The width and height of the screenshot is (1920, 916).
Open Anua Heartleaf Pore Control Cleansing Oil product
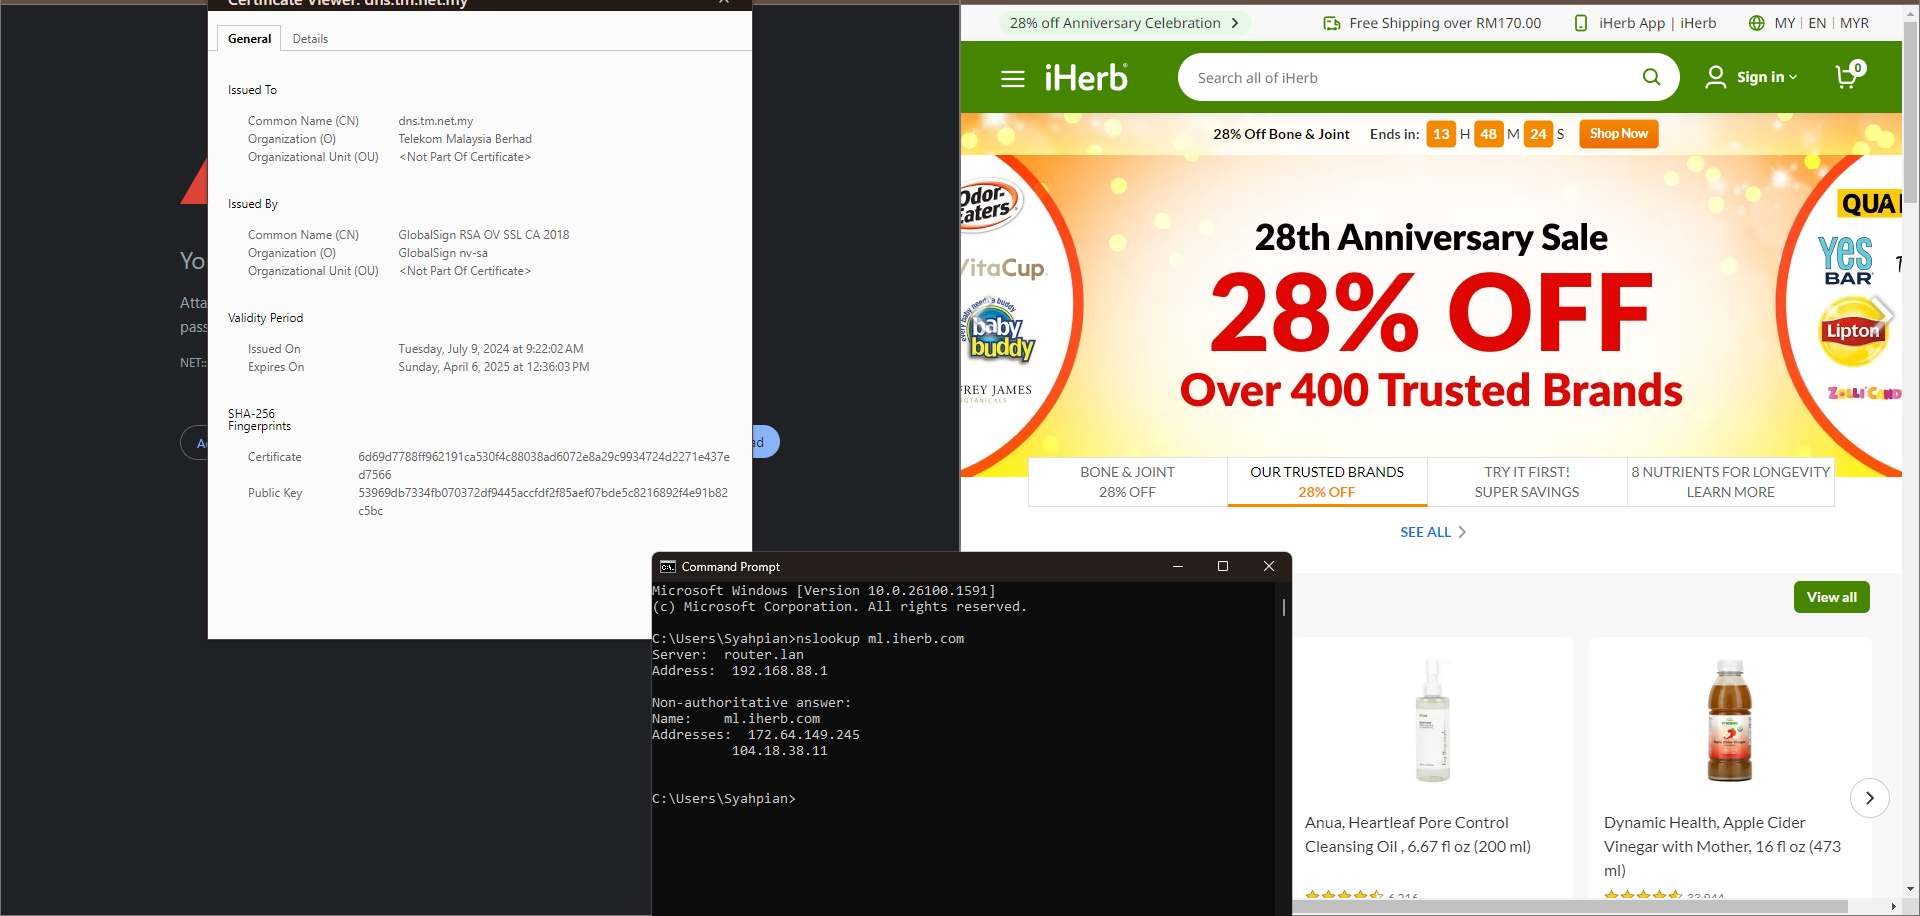coord(1417,834)
